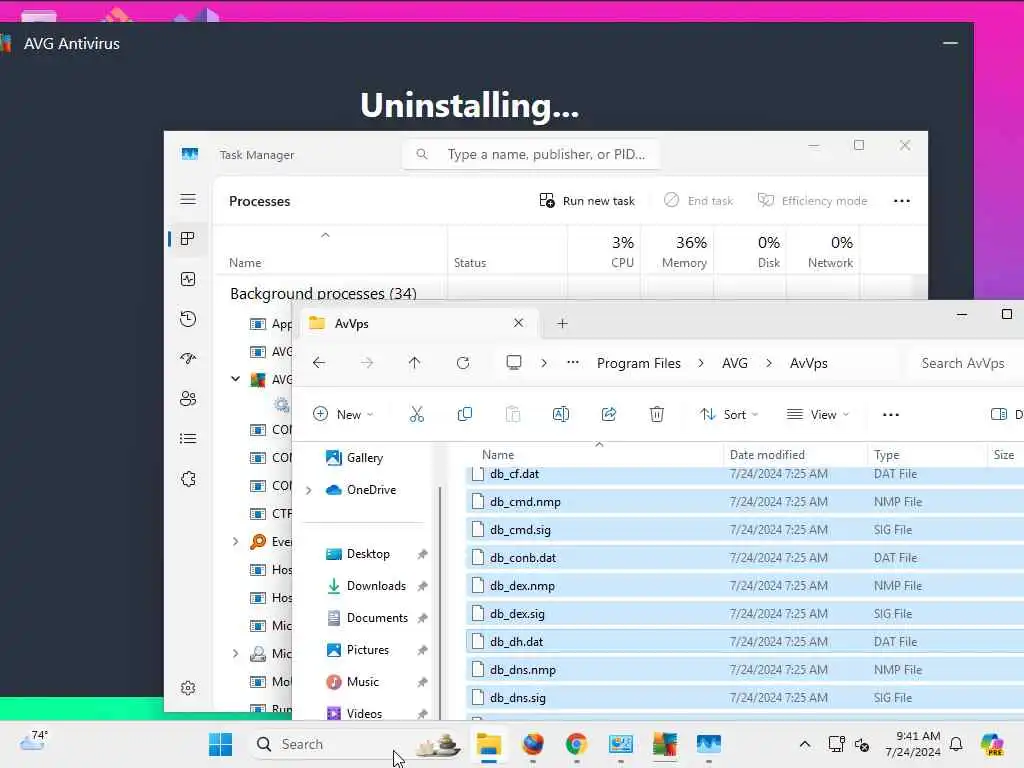Viewport: 1024px width, 768px height.
Task: Close the AvVps File Explorer tab
Action: [519, 323]
